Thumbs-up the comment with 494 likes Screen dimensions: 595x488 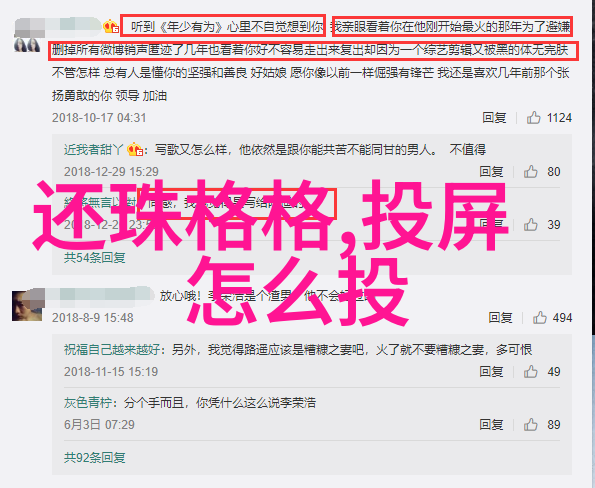click(x=539, y=317)
